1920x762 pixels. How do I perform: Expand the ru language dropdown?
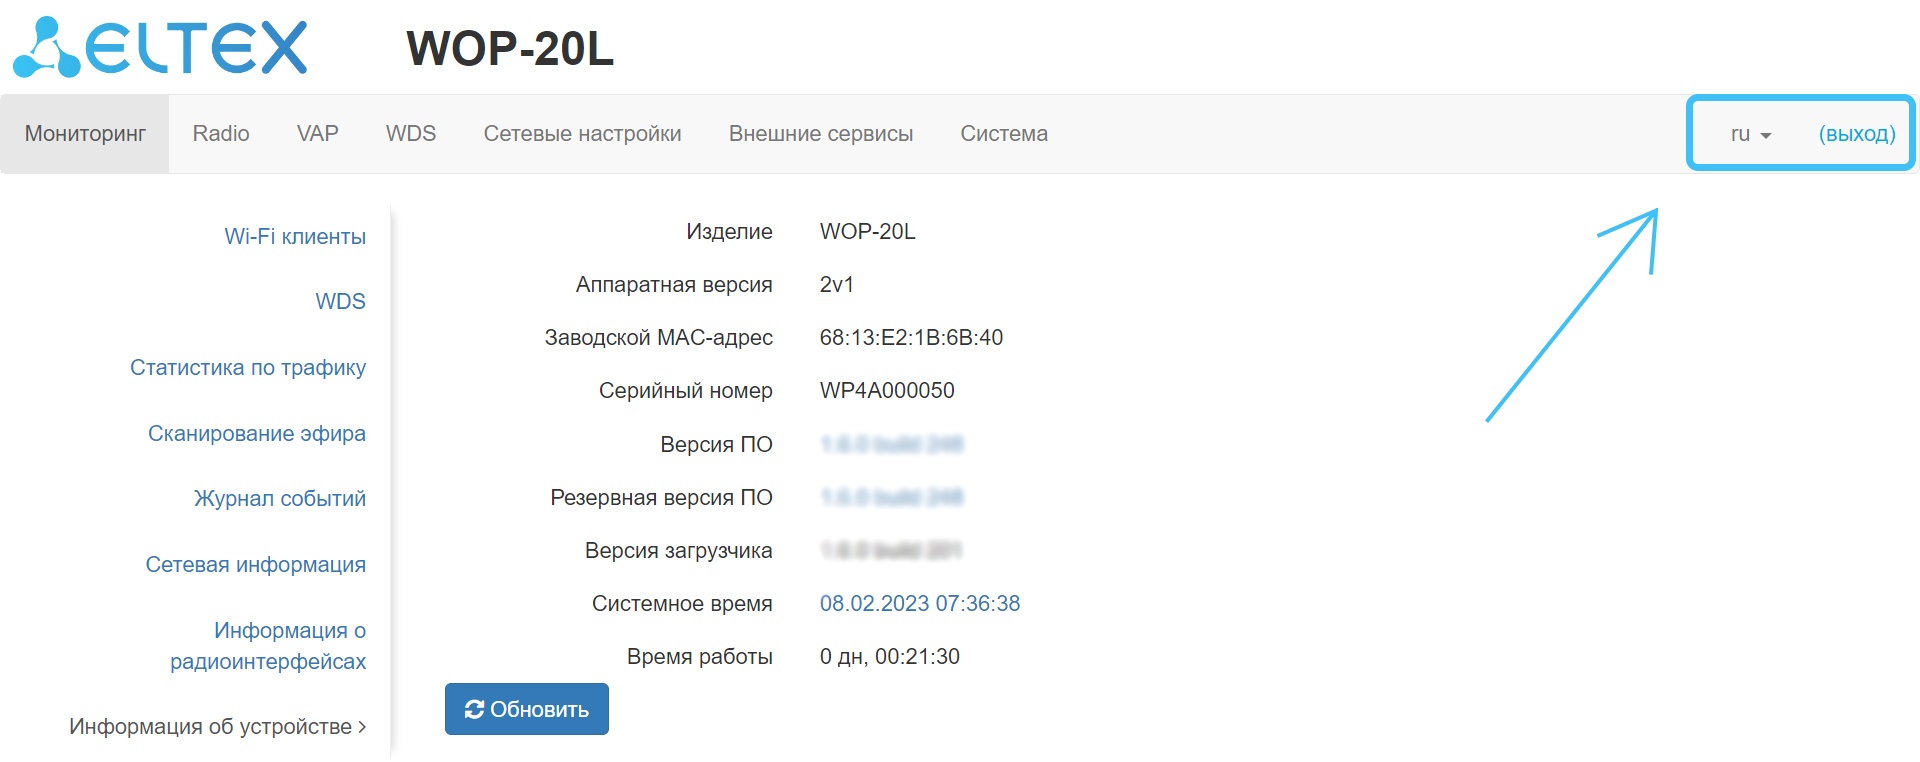coord(1751,134)
